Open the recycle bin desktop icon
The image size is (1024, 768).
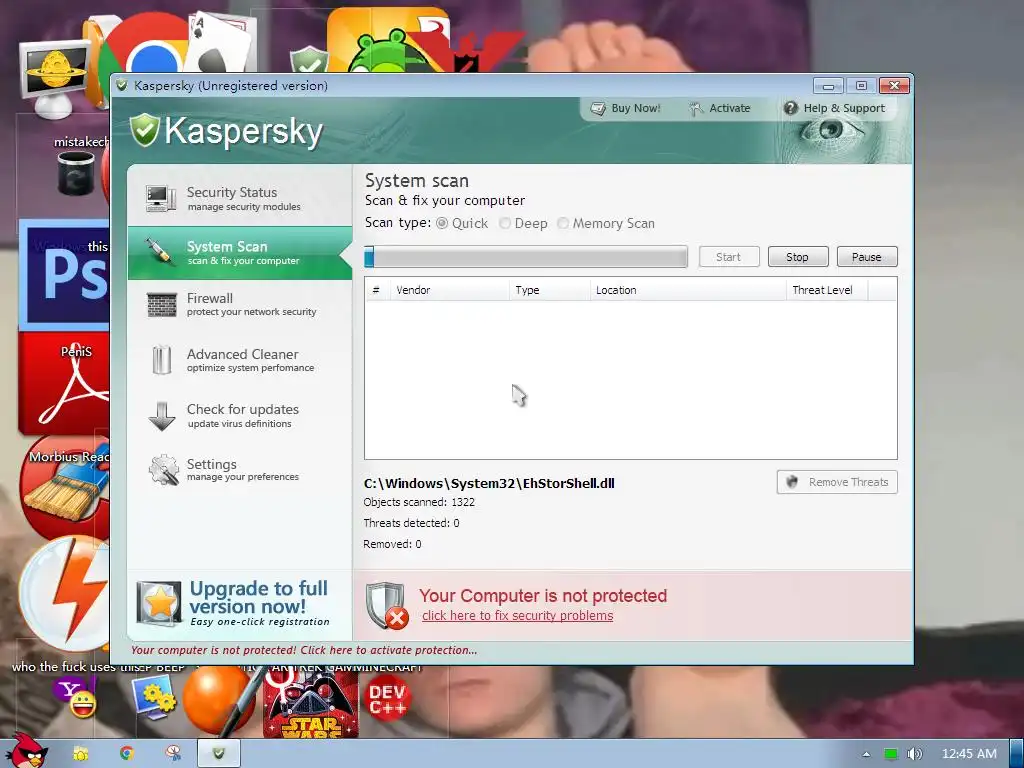point(76,173)
